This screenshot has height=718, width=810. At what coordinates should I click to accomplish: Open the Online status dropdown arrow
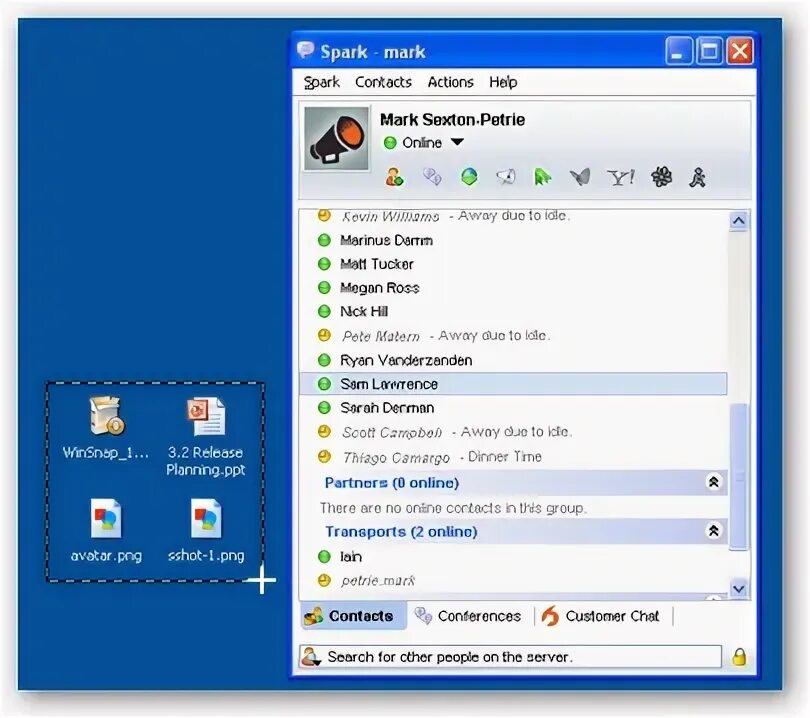457,142
